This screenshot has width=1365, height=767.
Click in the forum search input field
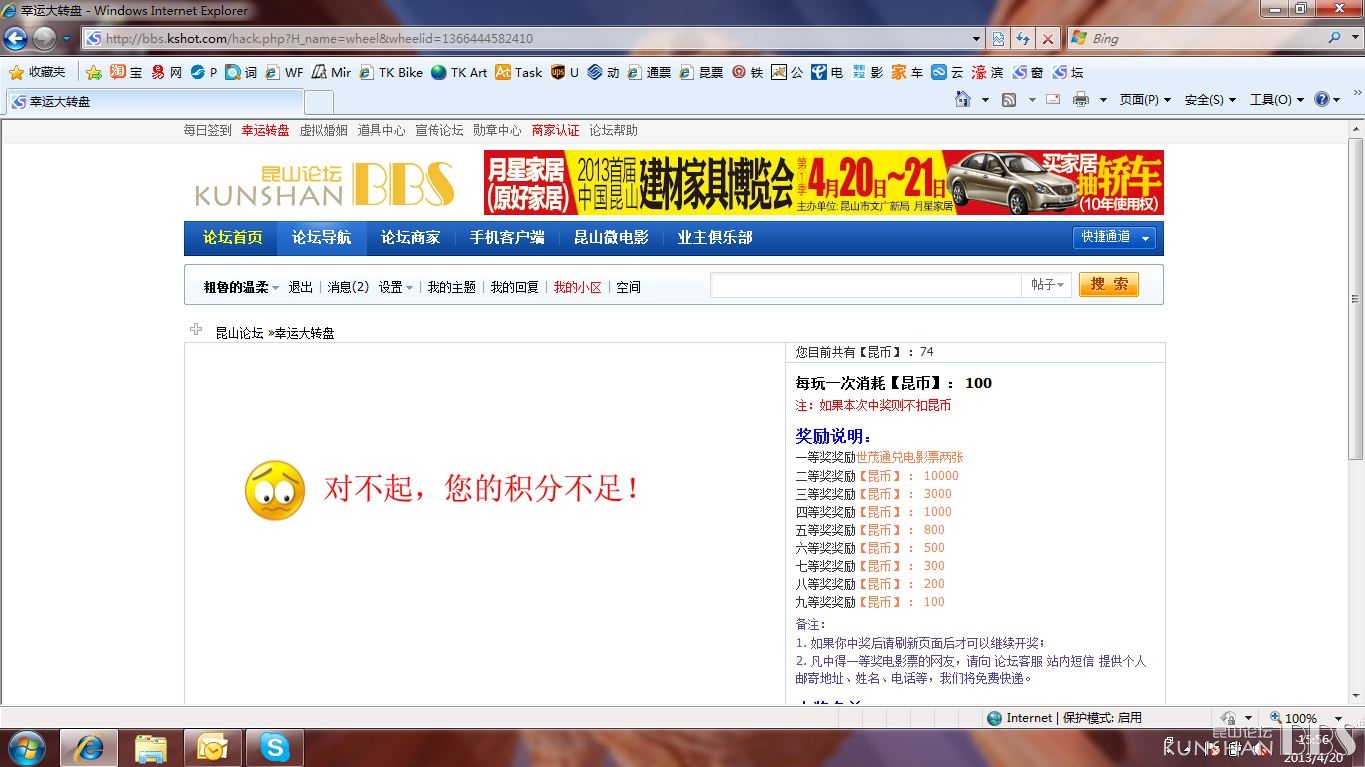pos(865,285)
